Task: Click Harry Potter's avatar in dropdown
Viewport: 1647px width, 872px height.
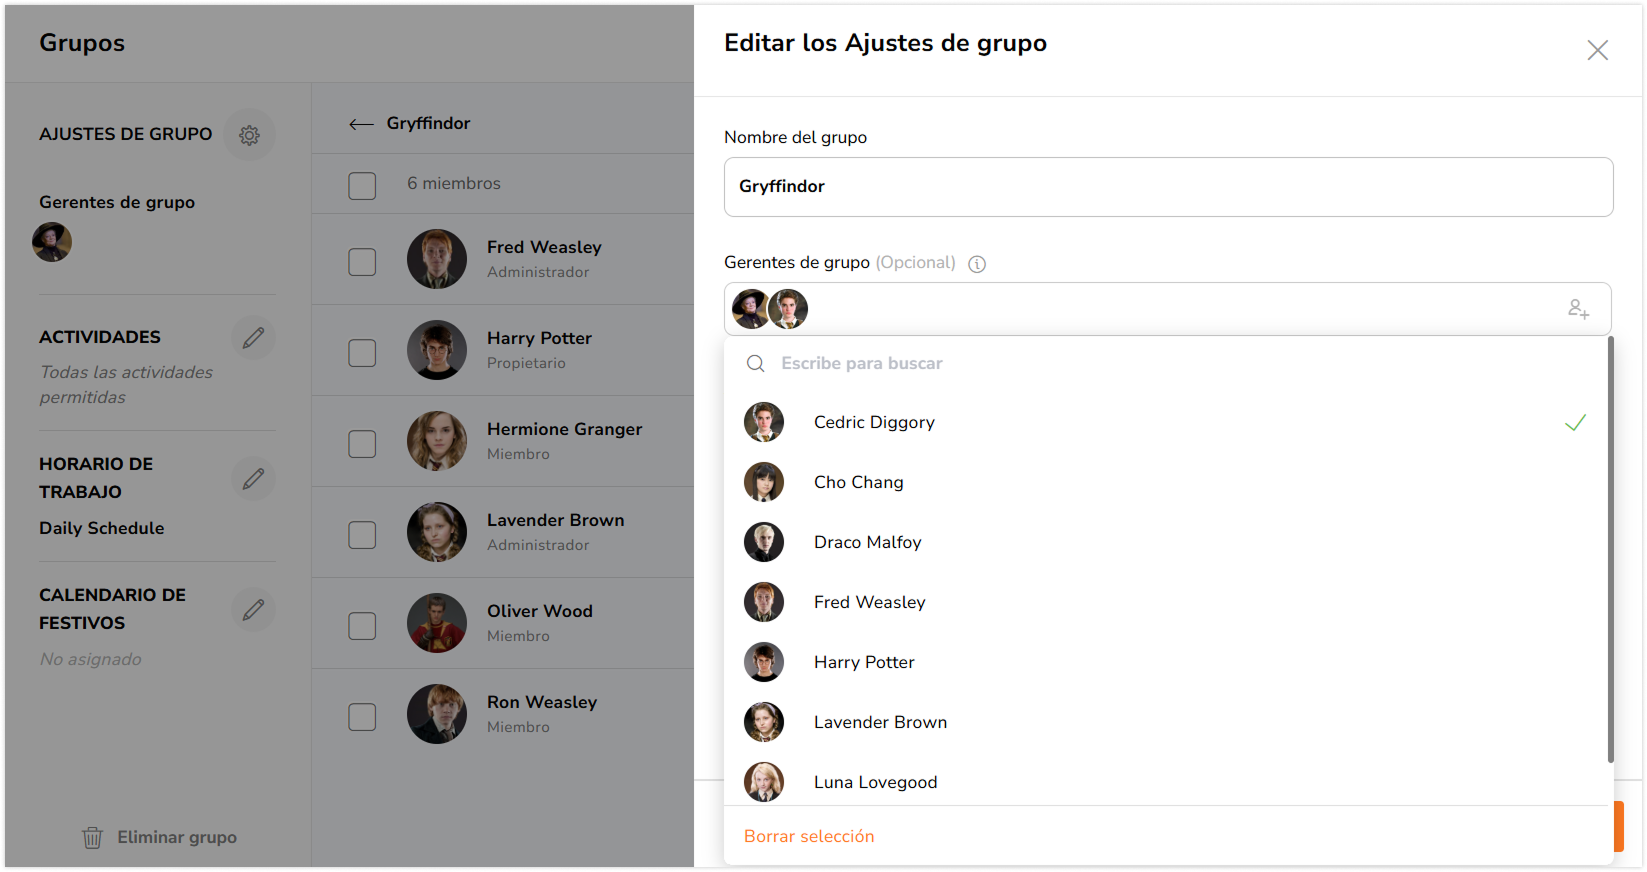Action: [764, 662]
